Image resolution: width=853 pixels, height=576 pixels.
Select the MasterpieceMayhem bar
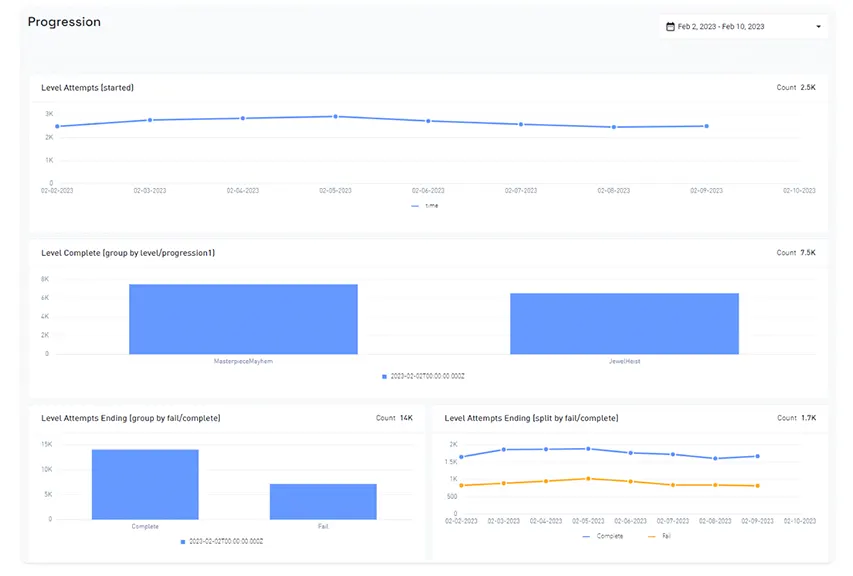pyautogui.click(x=243, y=319)
